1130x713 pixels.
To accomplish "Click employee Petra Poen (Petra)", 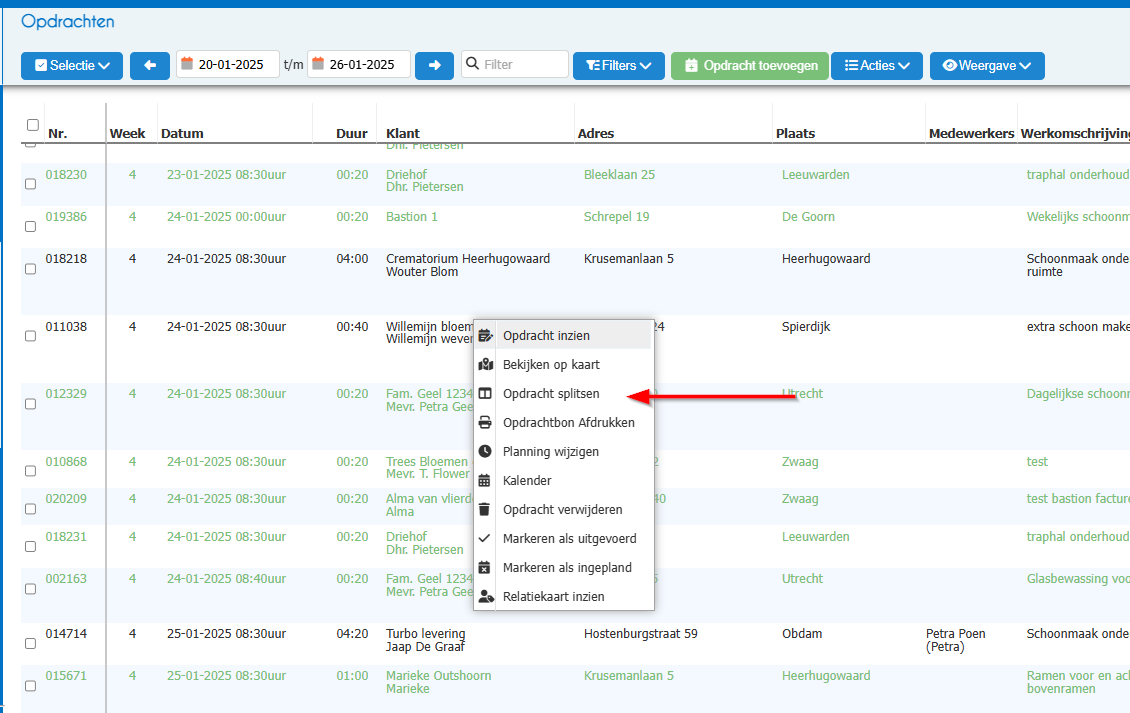I will (956, 640).
